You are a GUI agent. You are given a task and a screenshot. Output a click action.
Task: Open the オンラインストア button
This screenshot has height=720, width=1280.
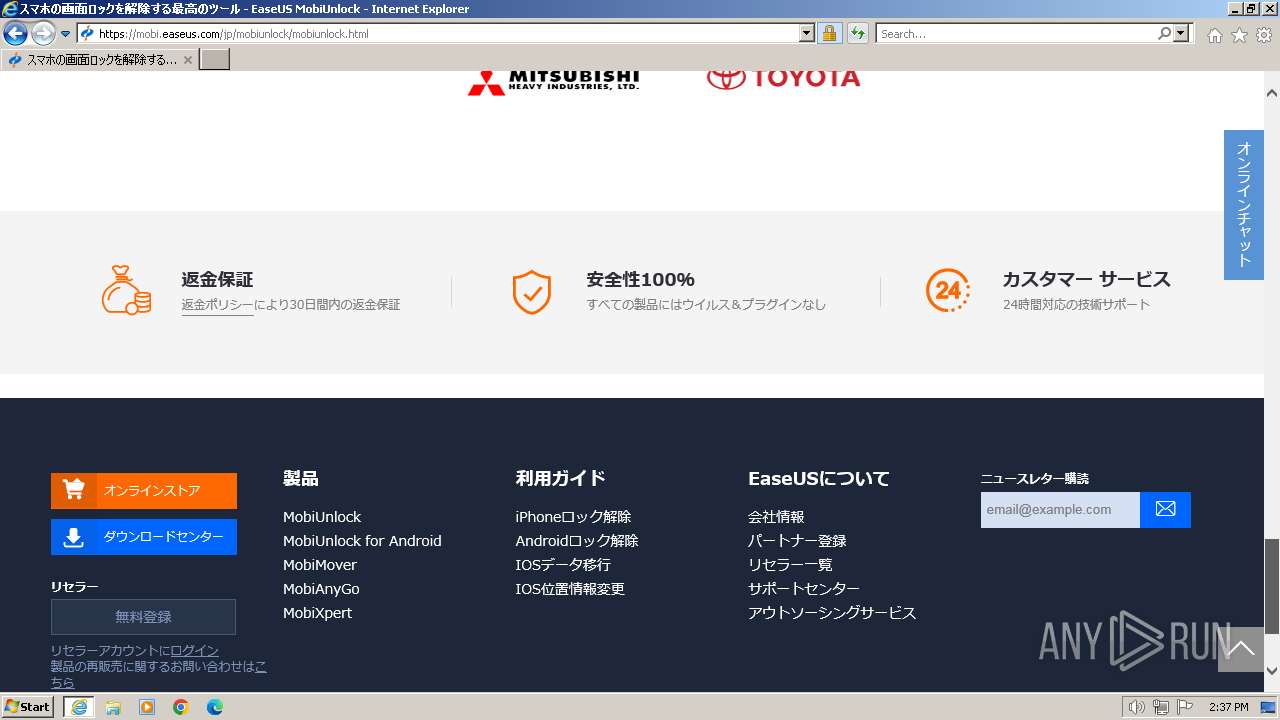(144, 491)
